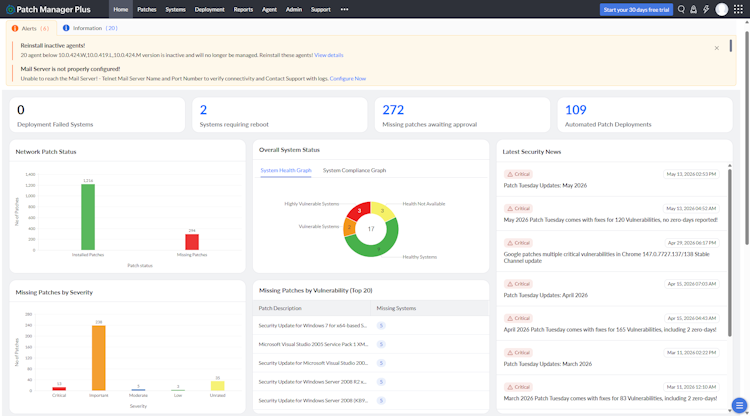
Task: Click the Configure Now link
Action: point(348,78)
